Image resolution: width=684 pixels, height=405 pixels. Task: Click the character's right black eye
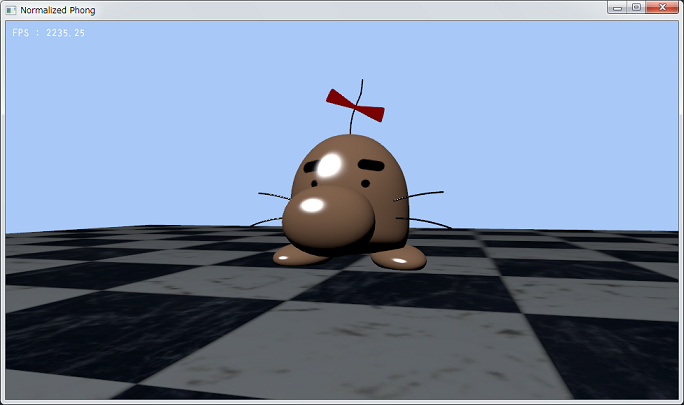click(372, 164)
